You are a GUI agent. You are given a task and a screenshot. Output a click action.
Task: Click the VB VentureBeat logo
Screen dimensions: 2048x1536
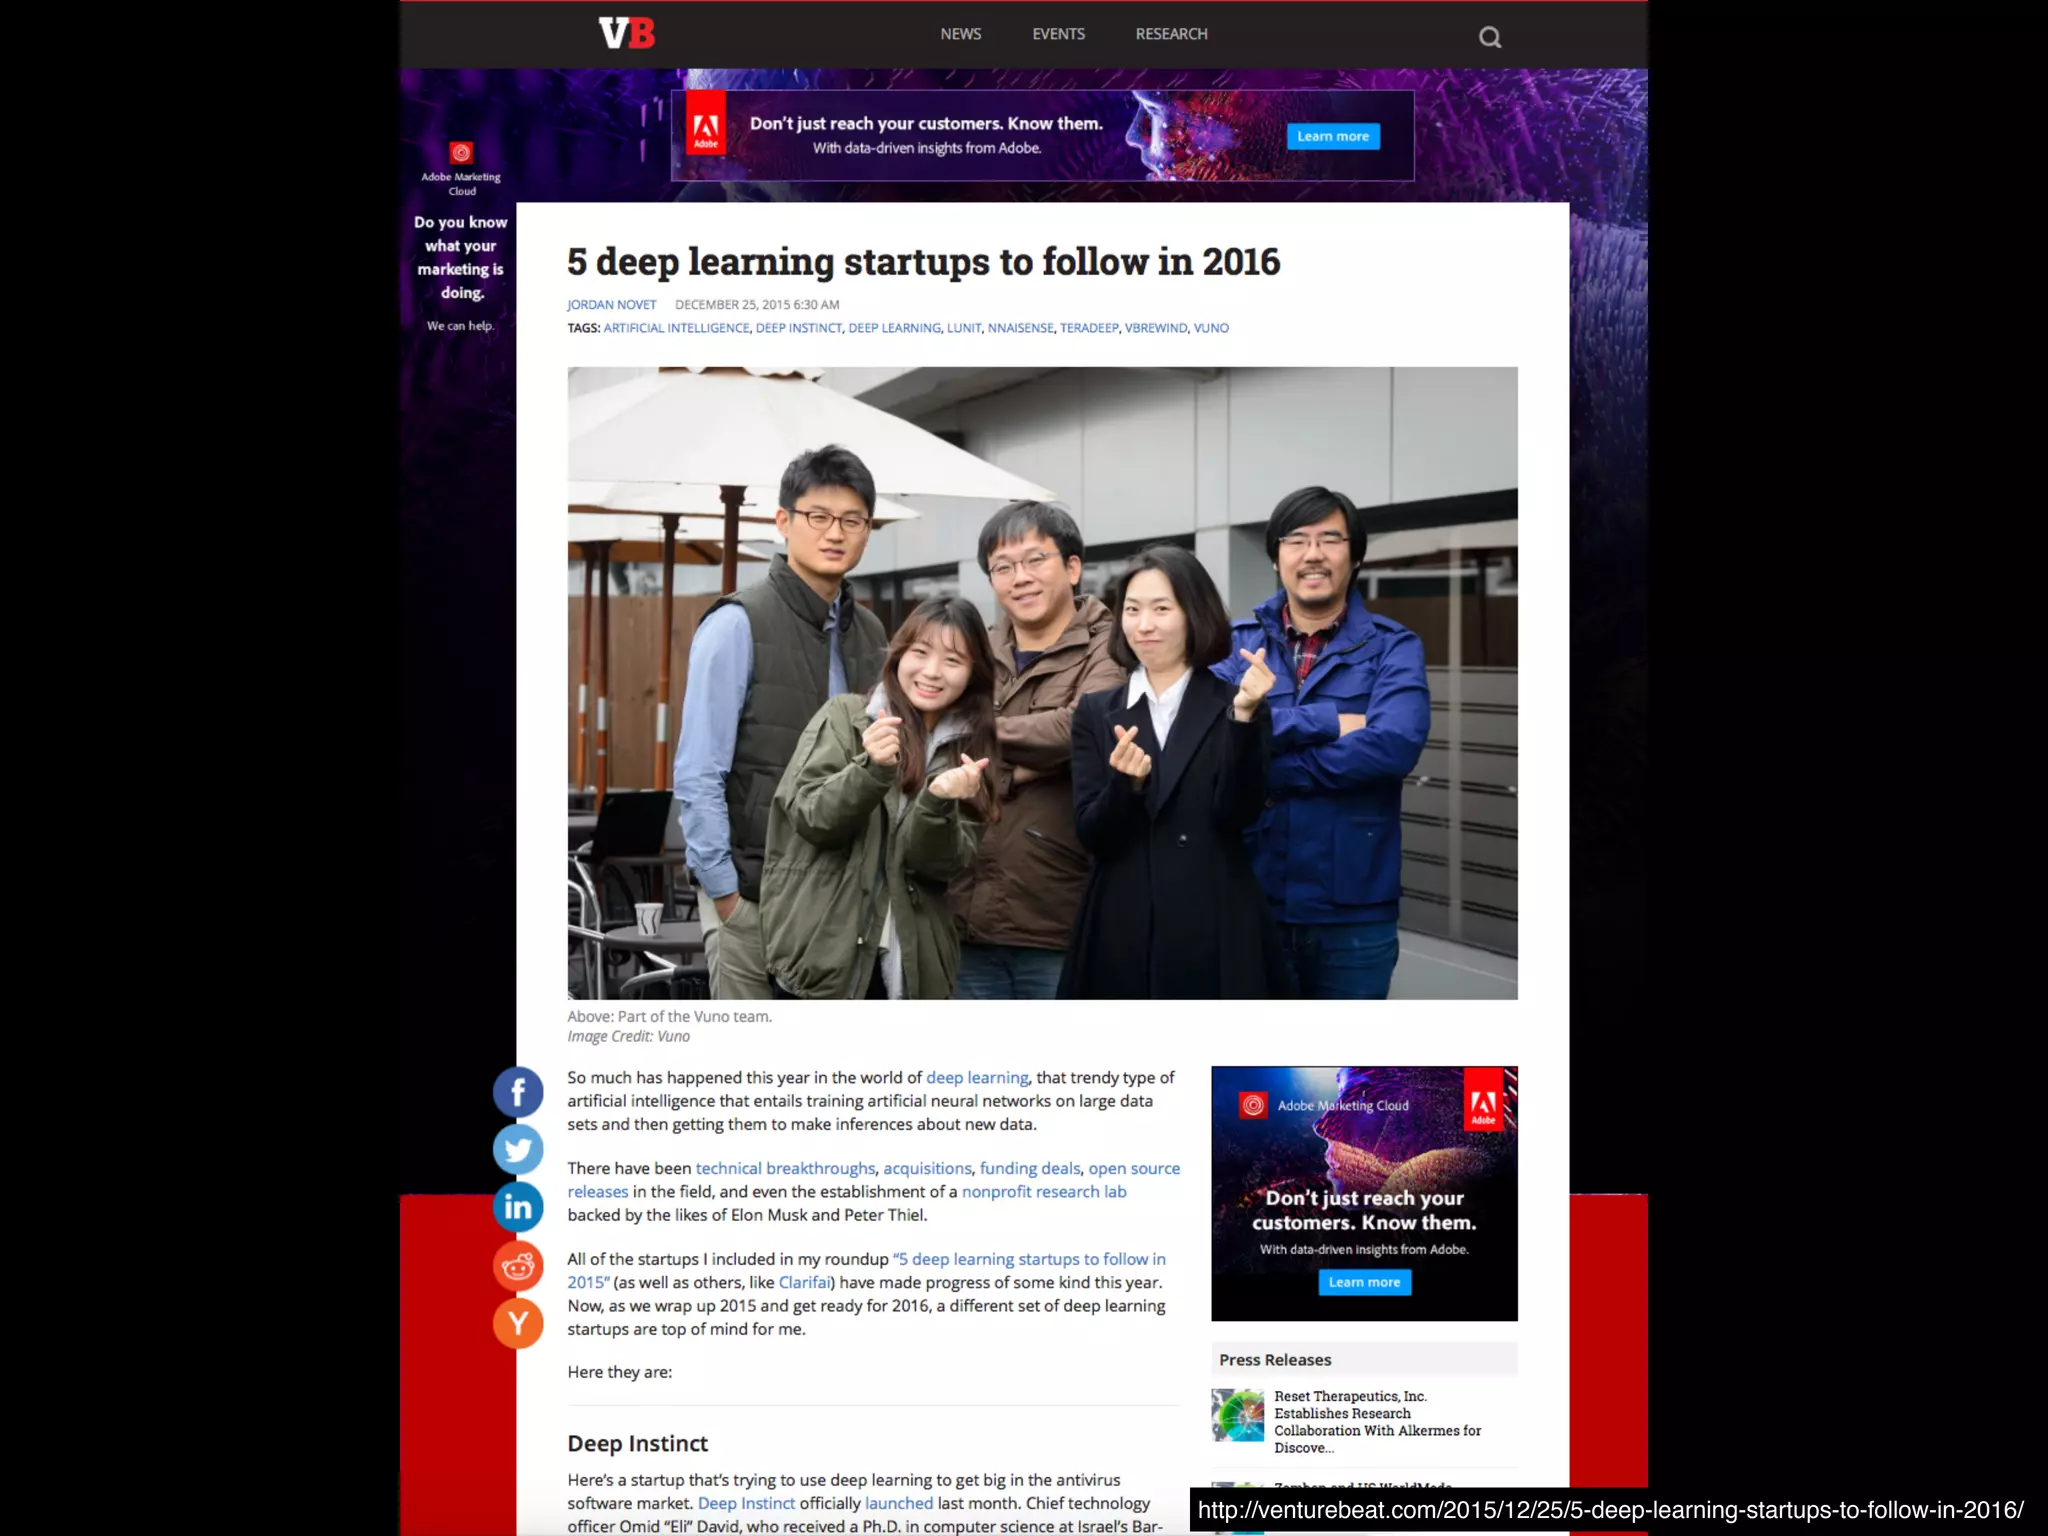tap(627, 33)
